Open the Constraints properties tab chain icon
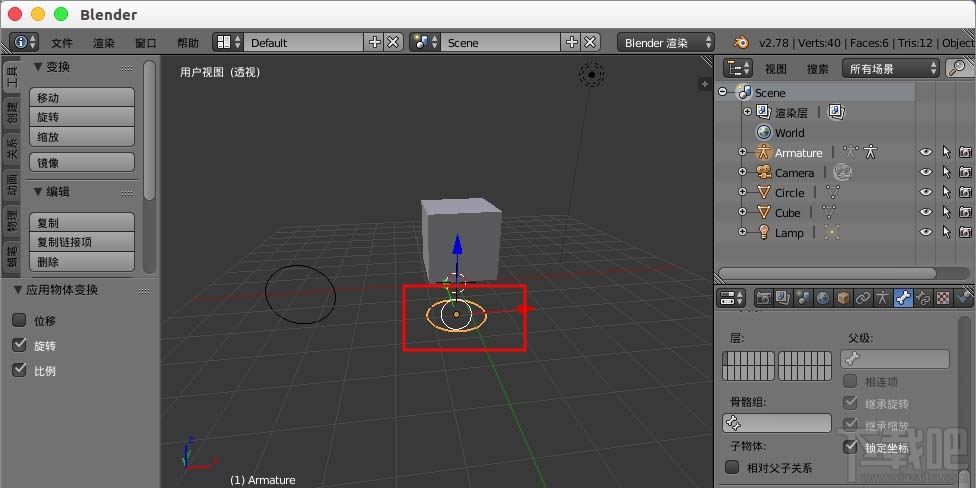Viewport: 976px width, 488px height. click(x=863, y=298)
